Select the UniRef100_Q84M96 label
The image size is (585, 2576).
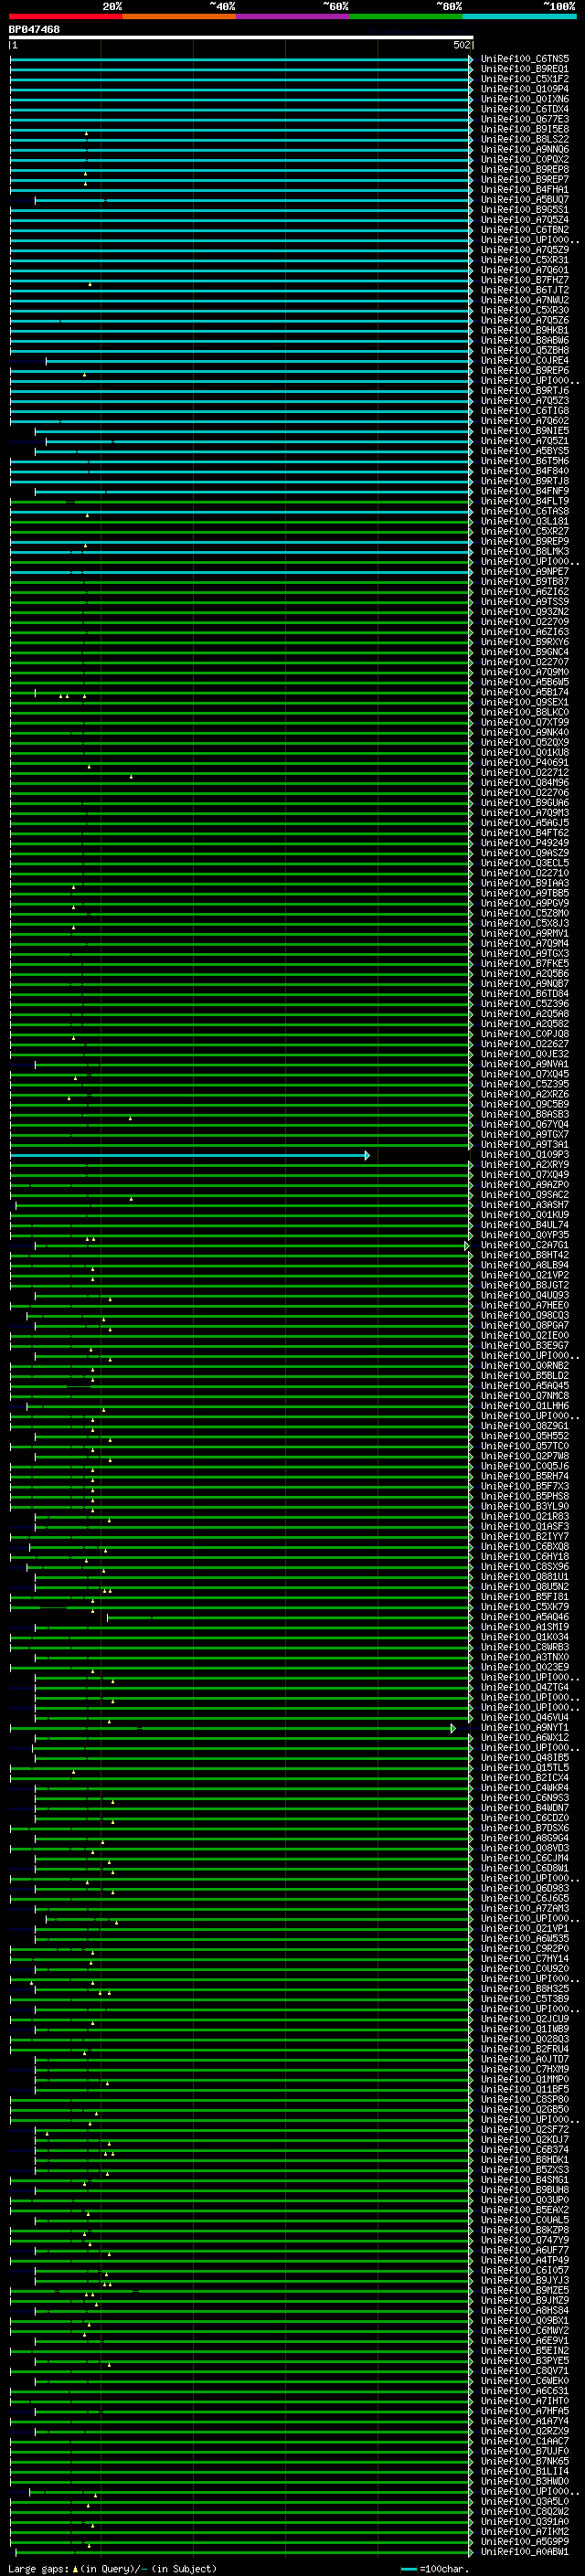[525, 783]
